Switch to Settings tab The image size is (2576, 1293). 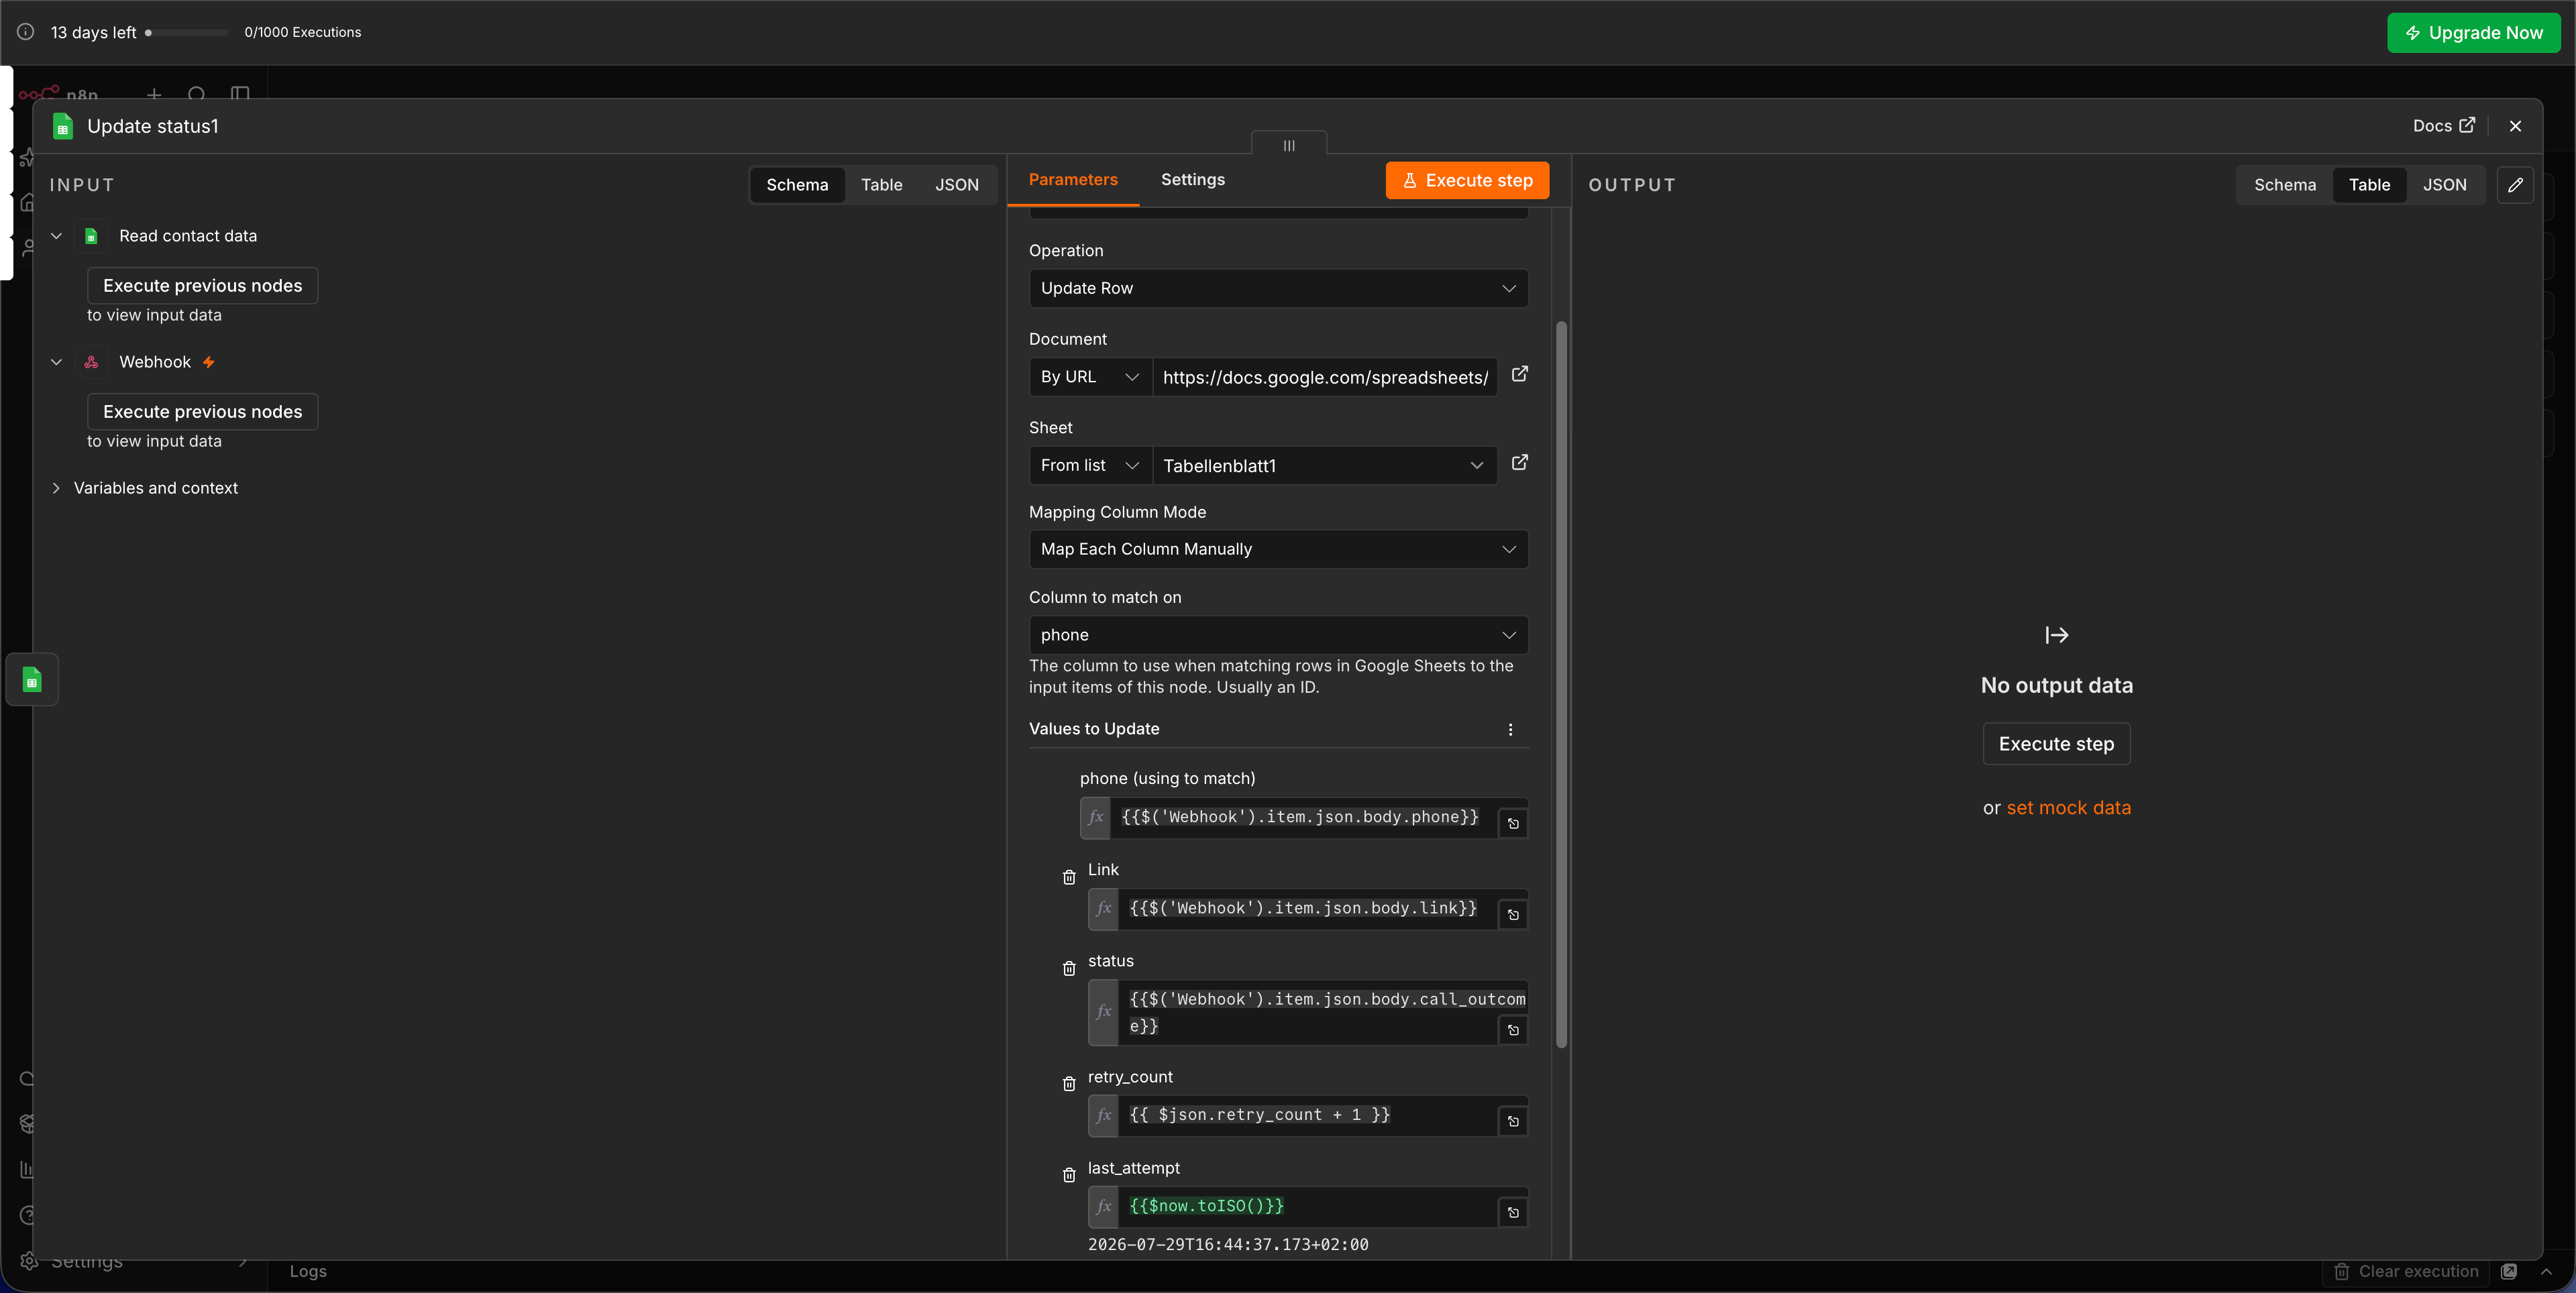pyautogui.click(x=1192, y=180)
